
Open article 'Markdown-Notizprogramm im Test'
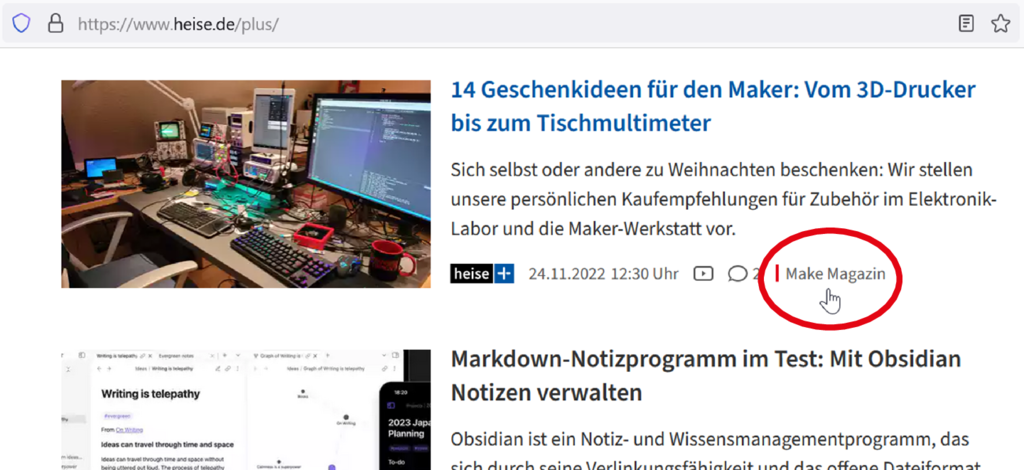pyautogui.click(x=706, y=375)
